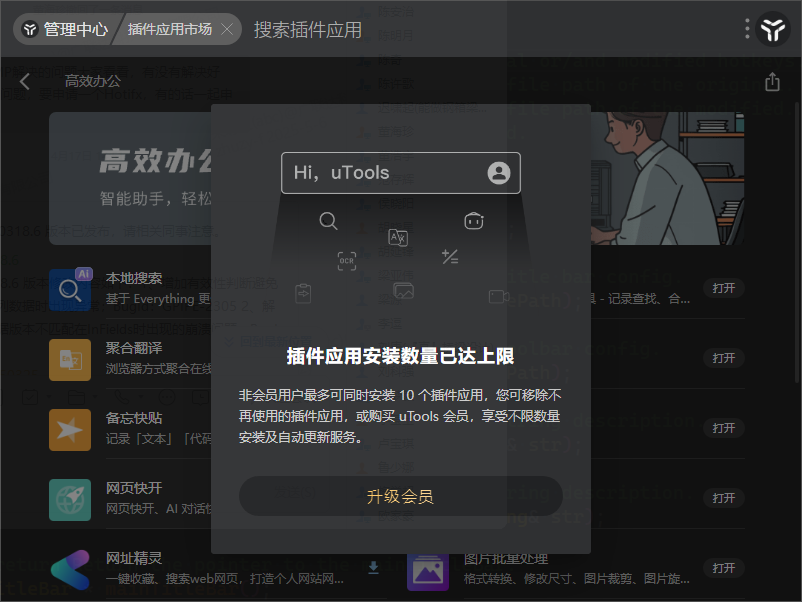802x602 pixels.
Task: Close the 插件应用市场 tab
Action: (227, 29)
